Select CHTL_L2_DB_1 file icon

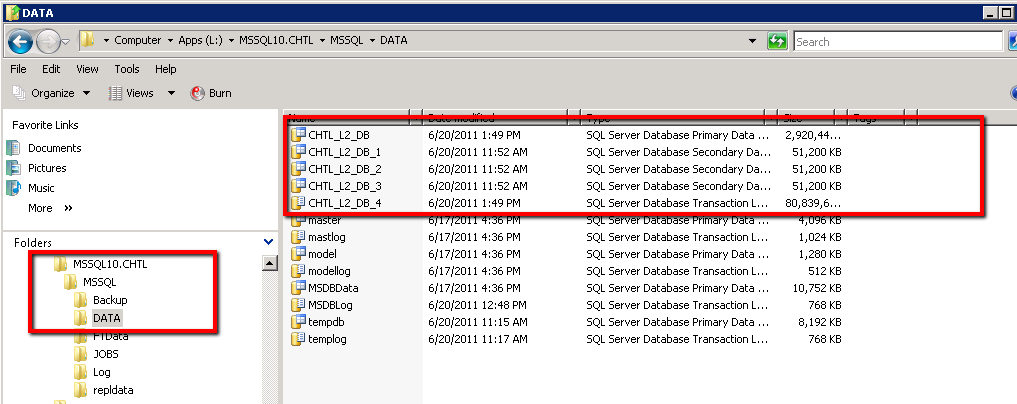click(298, 152)
